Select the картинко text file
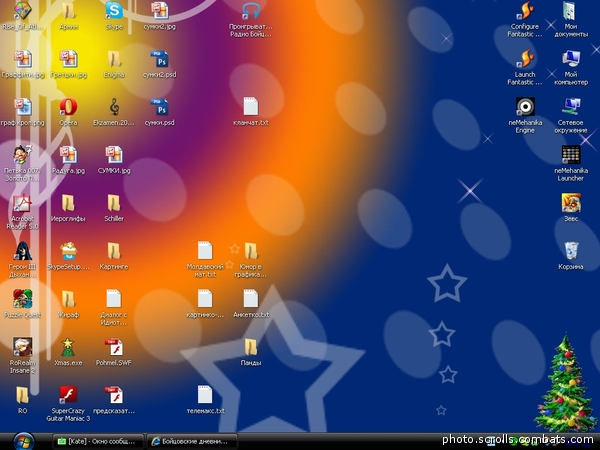Screen dimensions: 600x450 pos(205,299)
